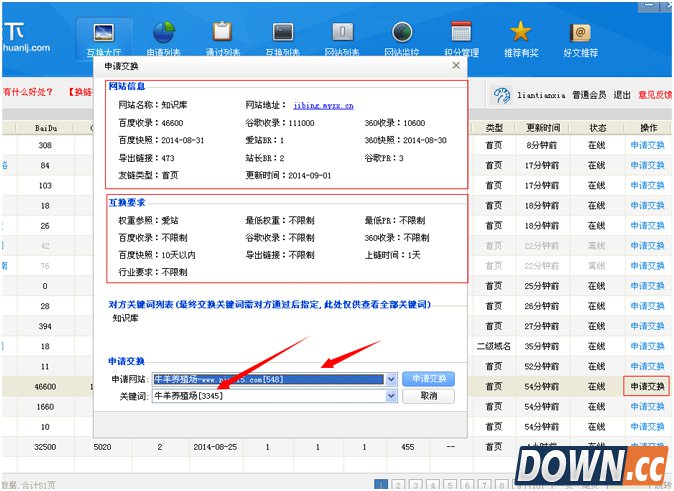Select the current page 1 button
Image resolution: width=674 pixels, height=491 pixels.
[x=381, y=485]
